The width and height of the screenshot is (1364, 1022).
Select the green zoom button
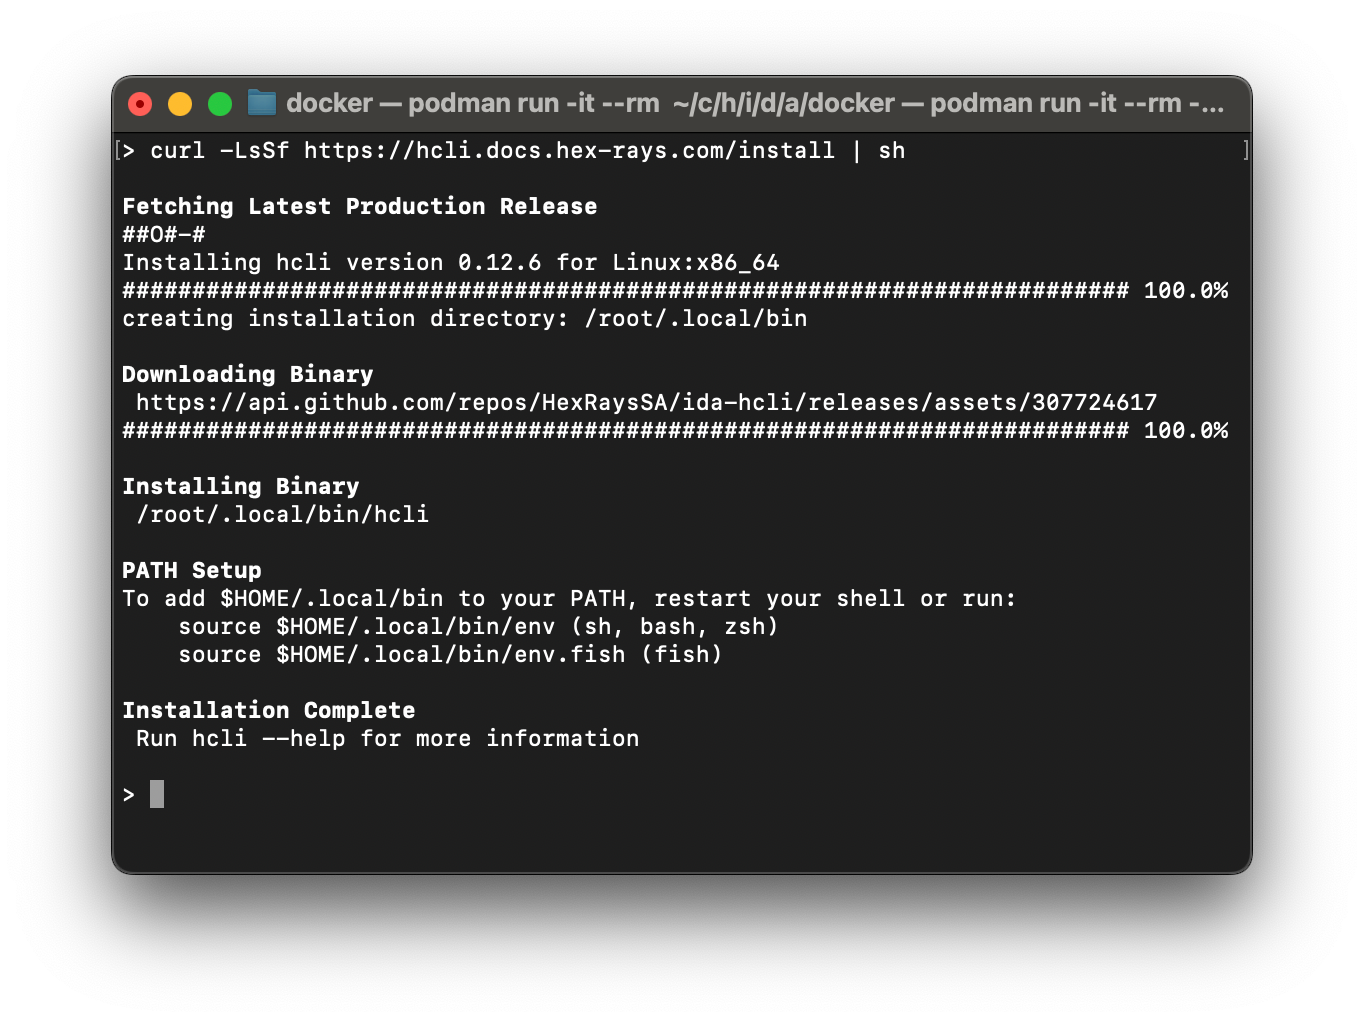[x=220, y=103]
